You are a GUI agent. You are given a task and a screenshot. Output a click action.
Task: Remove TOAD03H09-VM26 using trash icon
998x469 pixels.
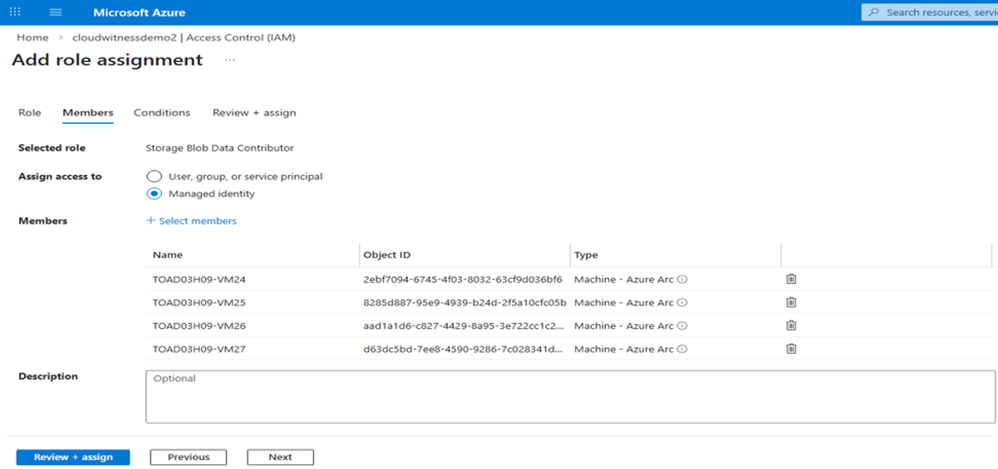click(791, 325)
